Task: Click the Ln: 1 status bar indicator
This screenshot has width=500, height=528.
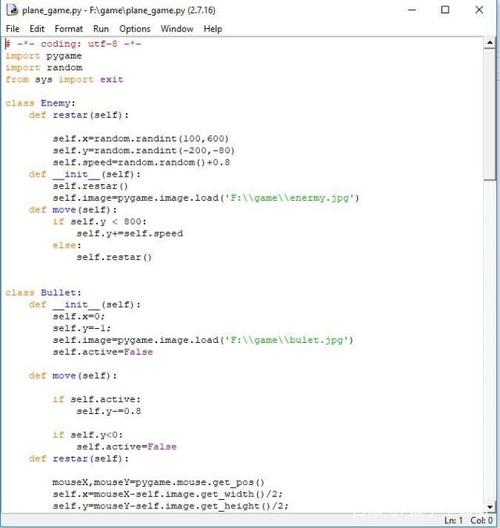Action: click(x=453, y=520)
